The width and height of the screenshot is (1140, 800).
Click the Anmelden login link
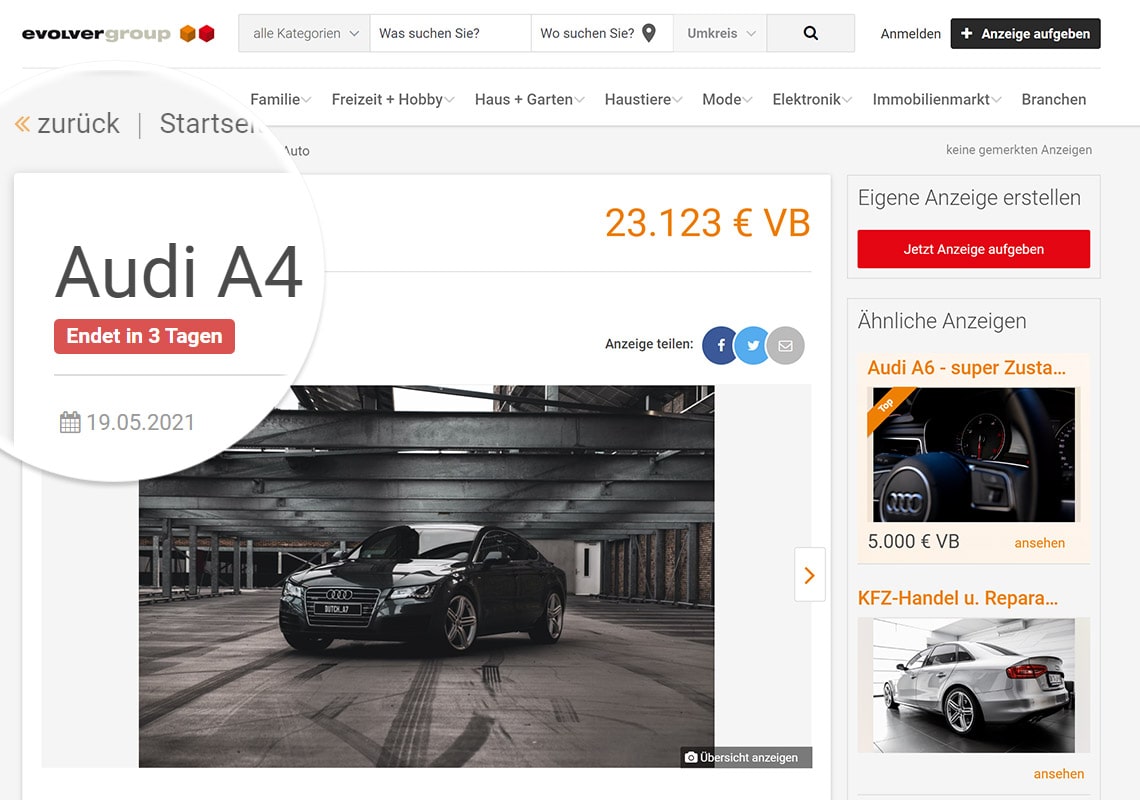910,34
